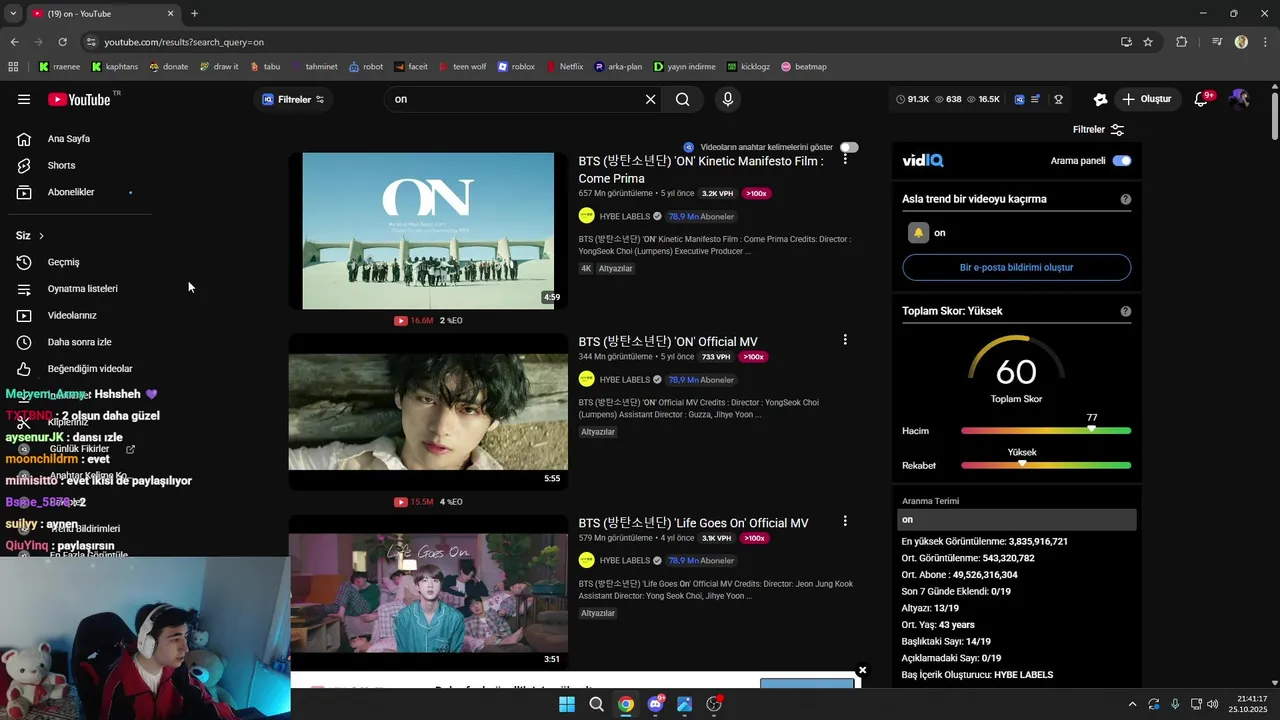This screenshot has width=1280, height=720.
Task: Open HYBE LABELS channel under Kinetic Manifesto Film
Action: click(x=624, y=216)
